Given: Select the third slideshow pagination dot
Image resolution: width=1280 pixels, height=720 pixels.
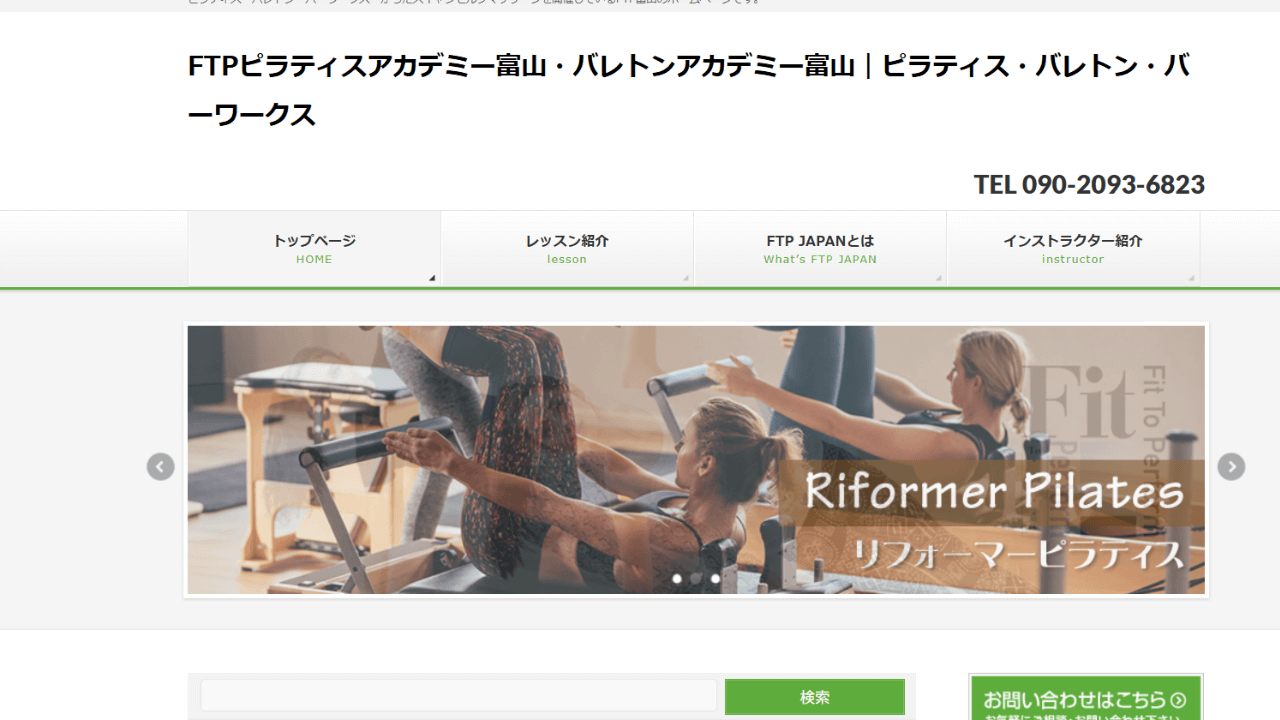Looking at the screenshot, I should click(x=715, y=578).
